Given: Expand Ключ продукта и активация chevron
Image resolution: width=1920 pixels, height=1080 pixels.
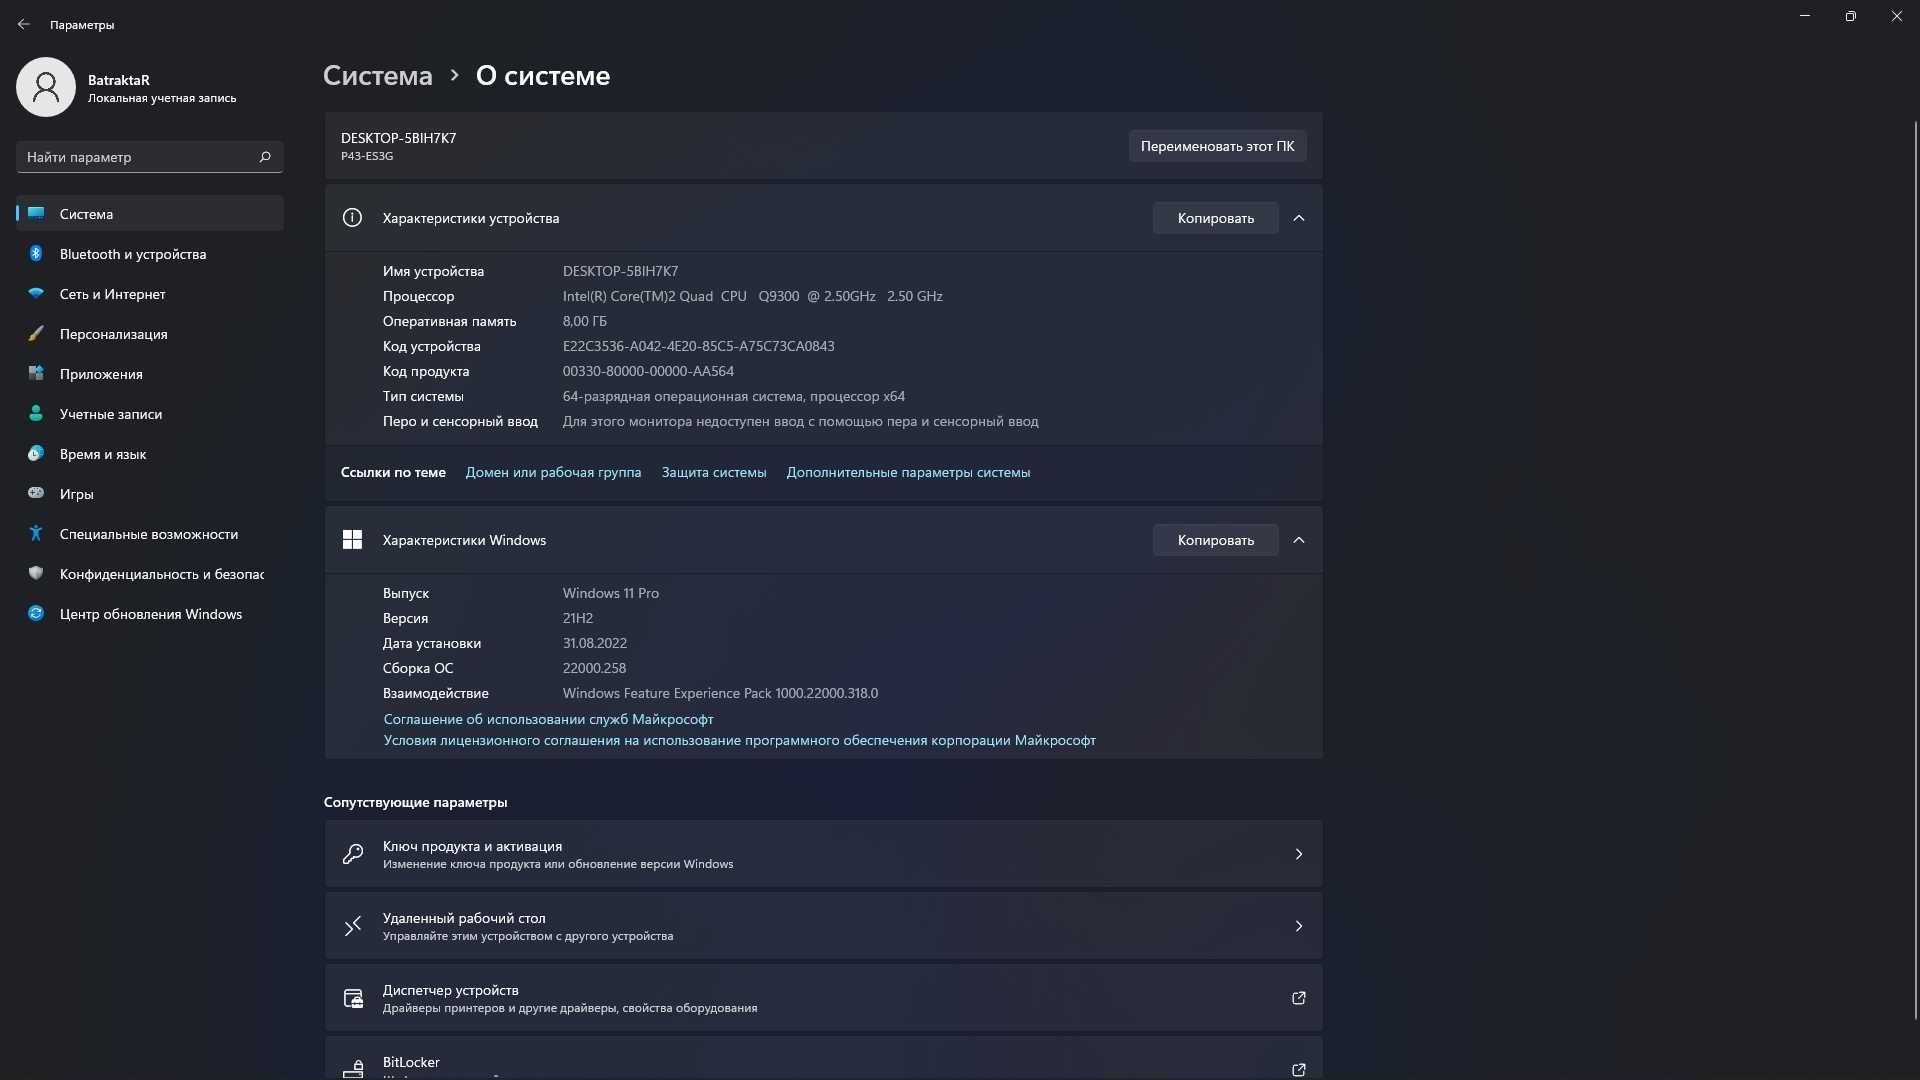Looking at the screenshot, I should [x=1298, y=854].
